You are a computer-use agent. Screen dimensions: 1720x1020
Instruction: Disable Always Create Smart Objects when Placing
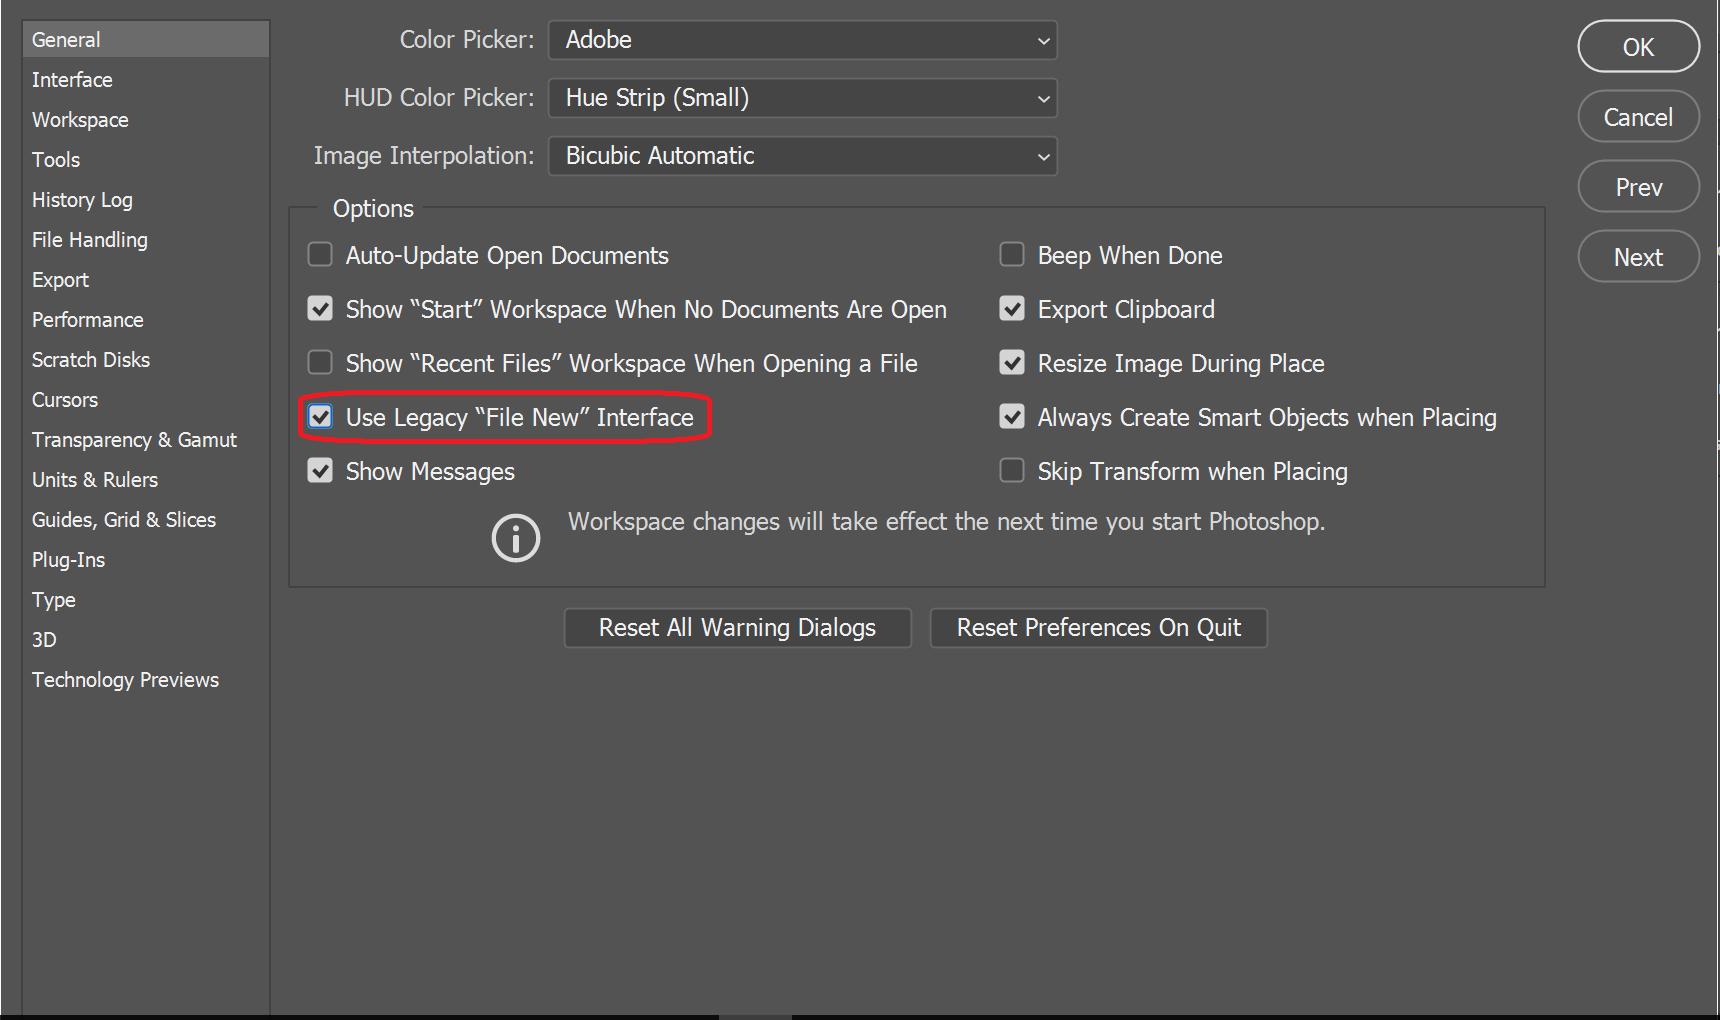(1011, 417)
